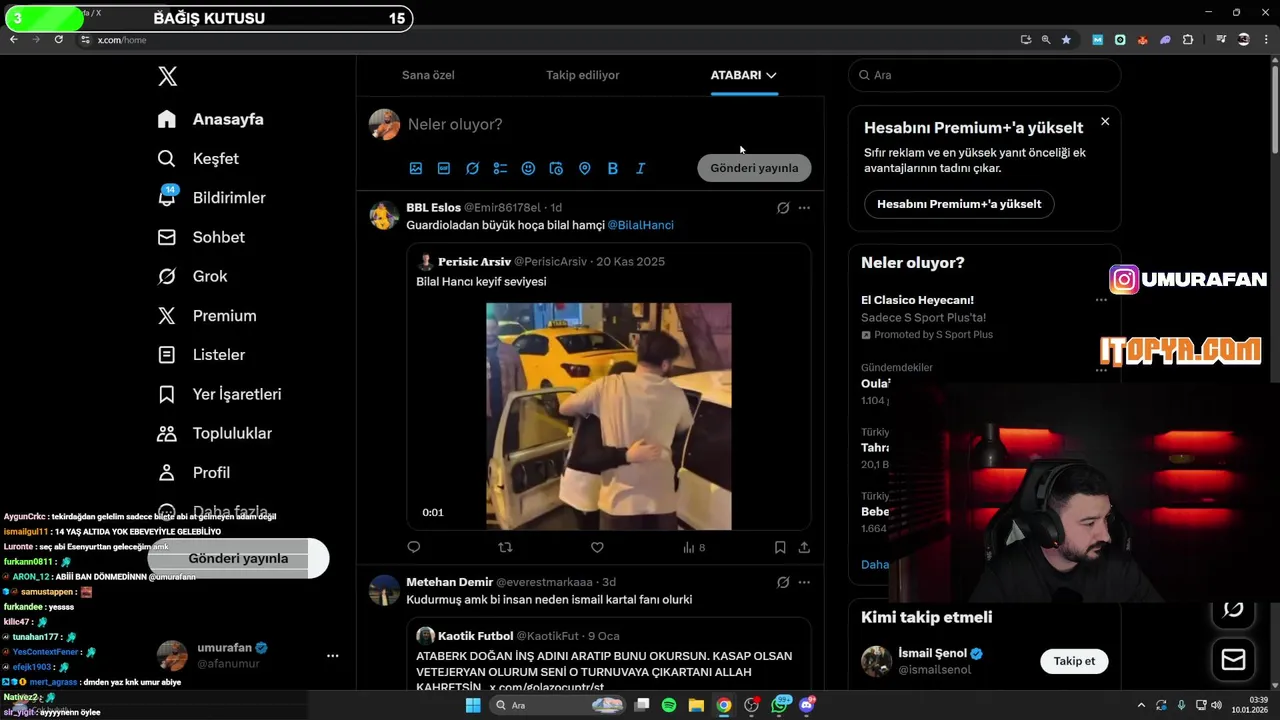Image resolution: width=1280 pixels, height=720 pixels.
Task: Go back in the browser
Action: click(x=14, y=39)
